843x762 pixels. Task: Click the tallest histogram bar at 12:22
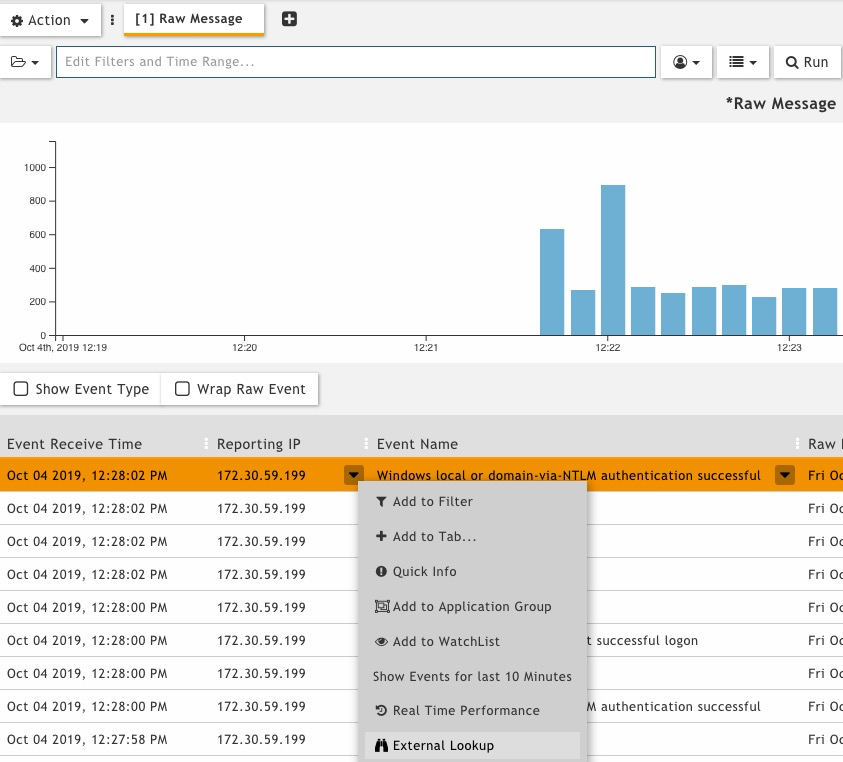(613, 260)
